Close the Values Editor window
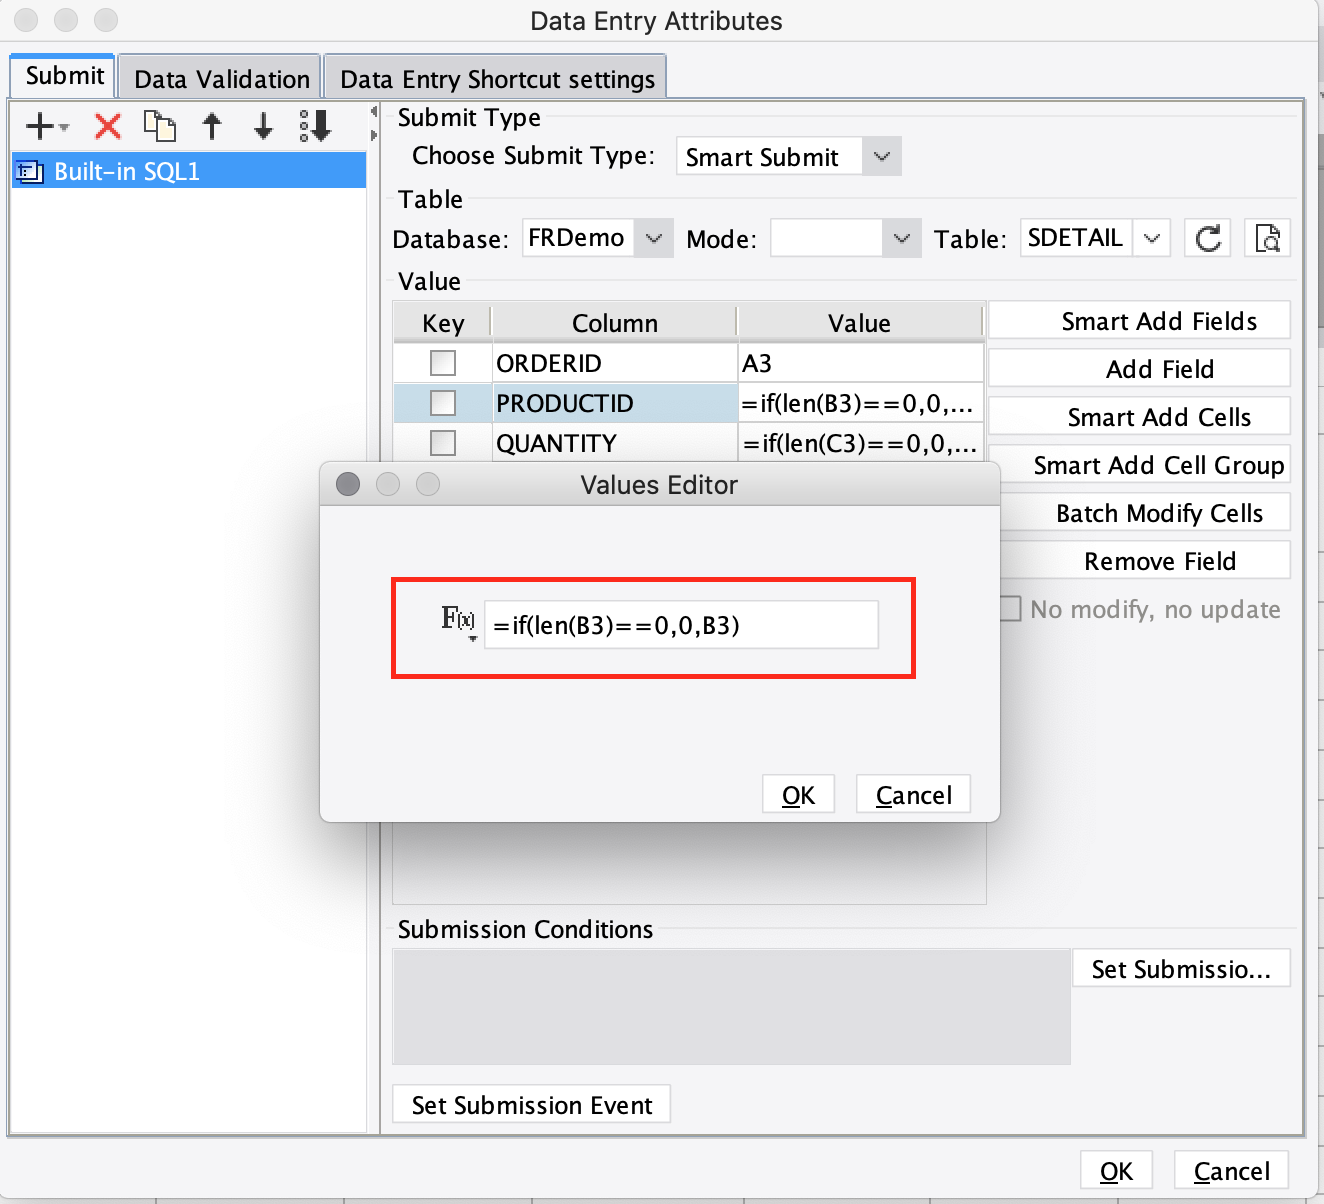 click(348, 484)
